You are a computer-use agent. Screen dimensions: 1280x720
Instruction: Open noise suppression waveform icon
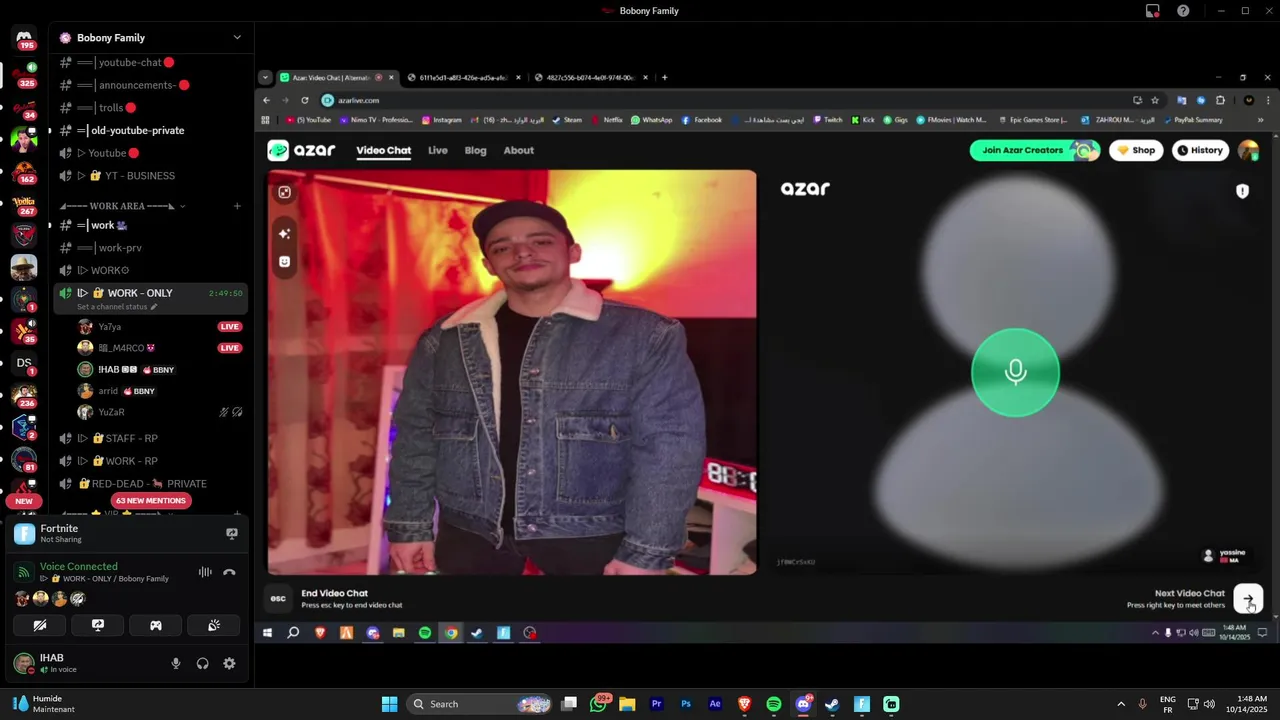tap(205, 572)
